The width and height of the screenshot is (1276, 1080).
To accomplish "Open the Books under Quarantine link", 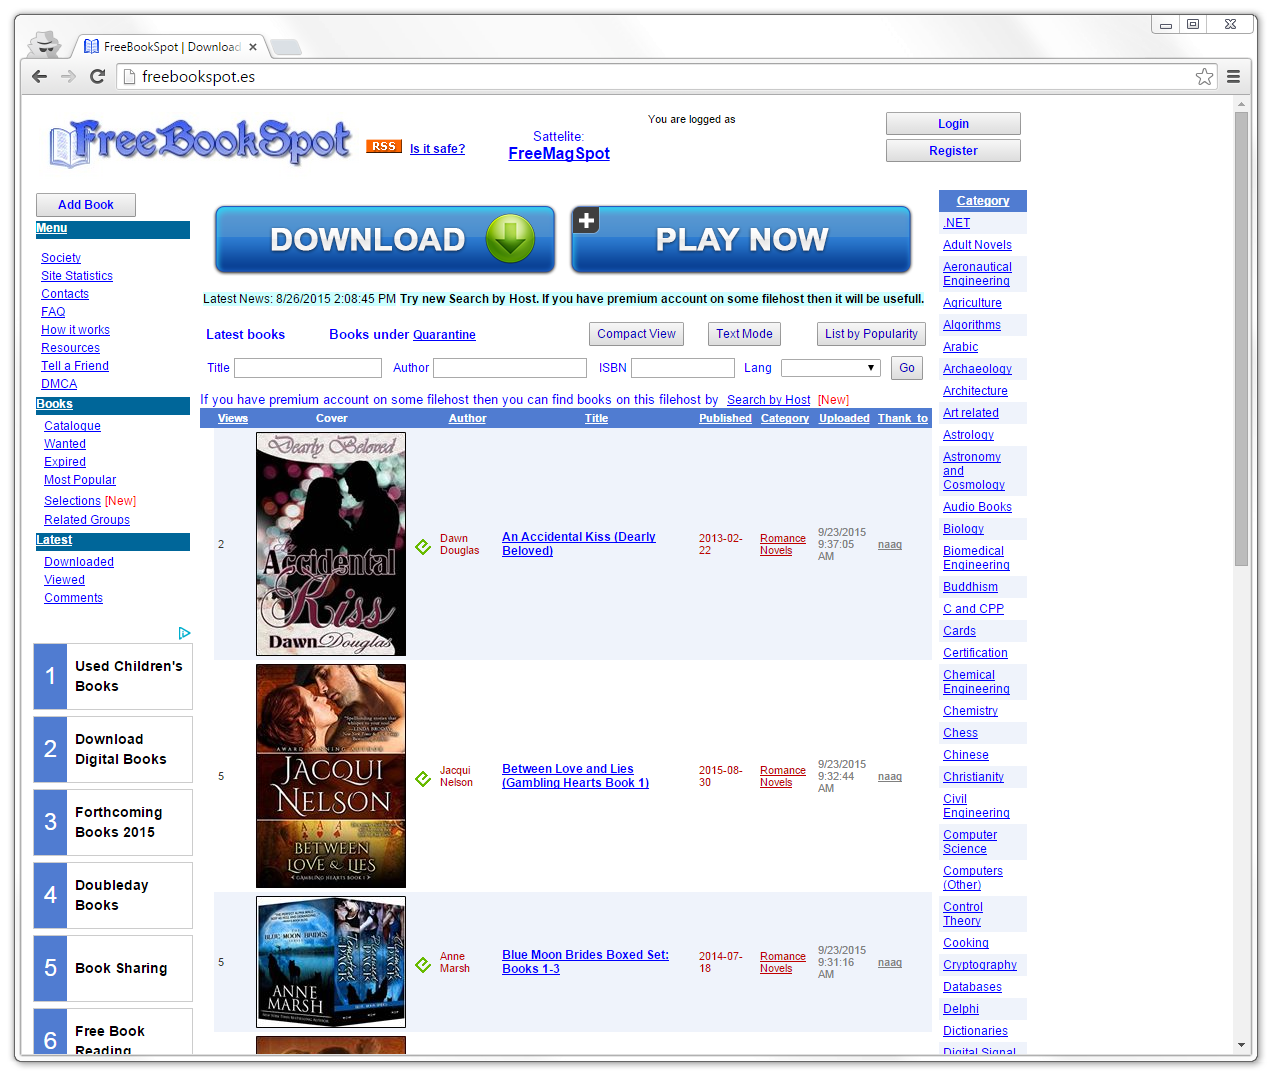I will point(444,334).
